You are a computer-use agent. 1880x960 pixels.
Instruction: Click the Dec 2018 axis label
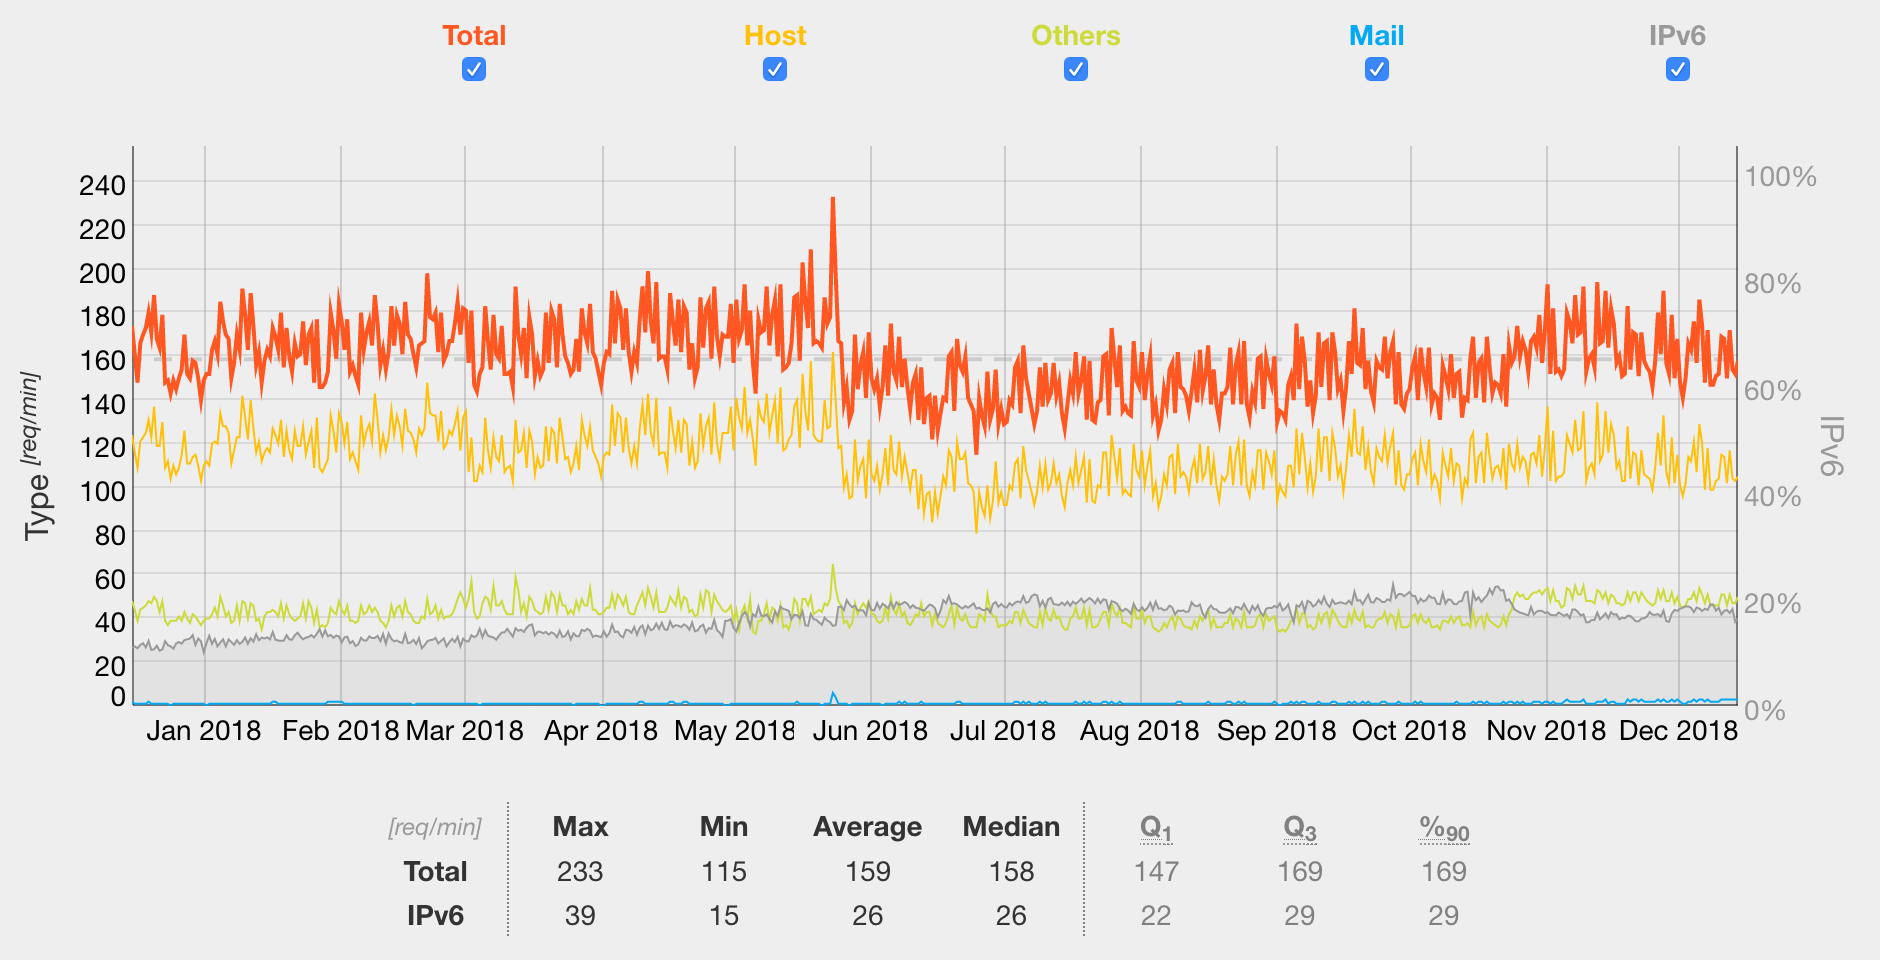1678,731
